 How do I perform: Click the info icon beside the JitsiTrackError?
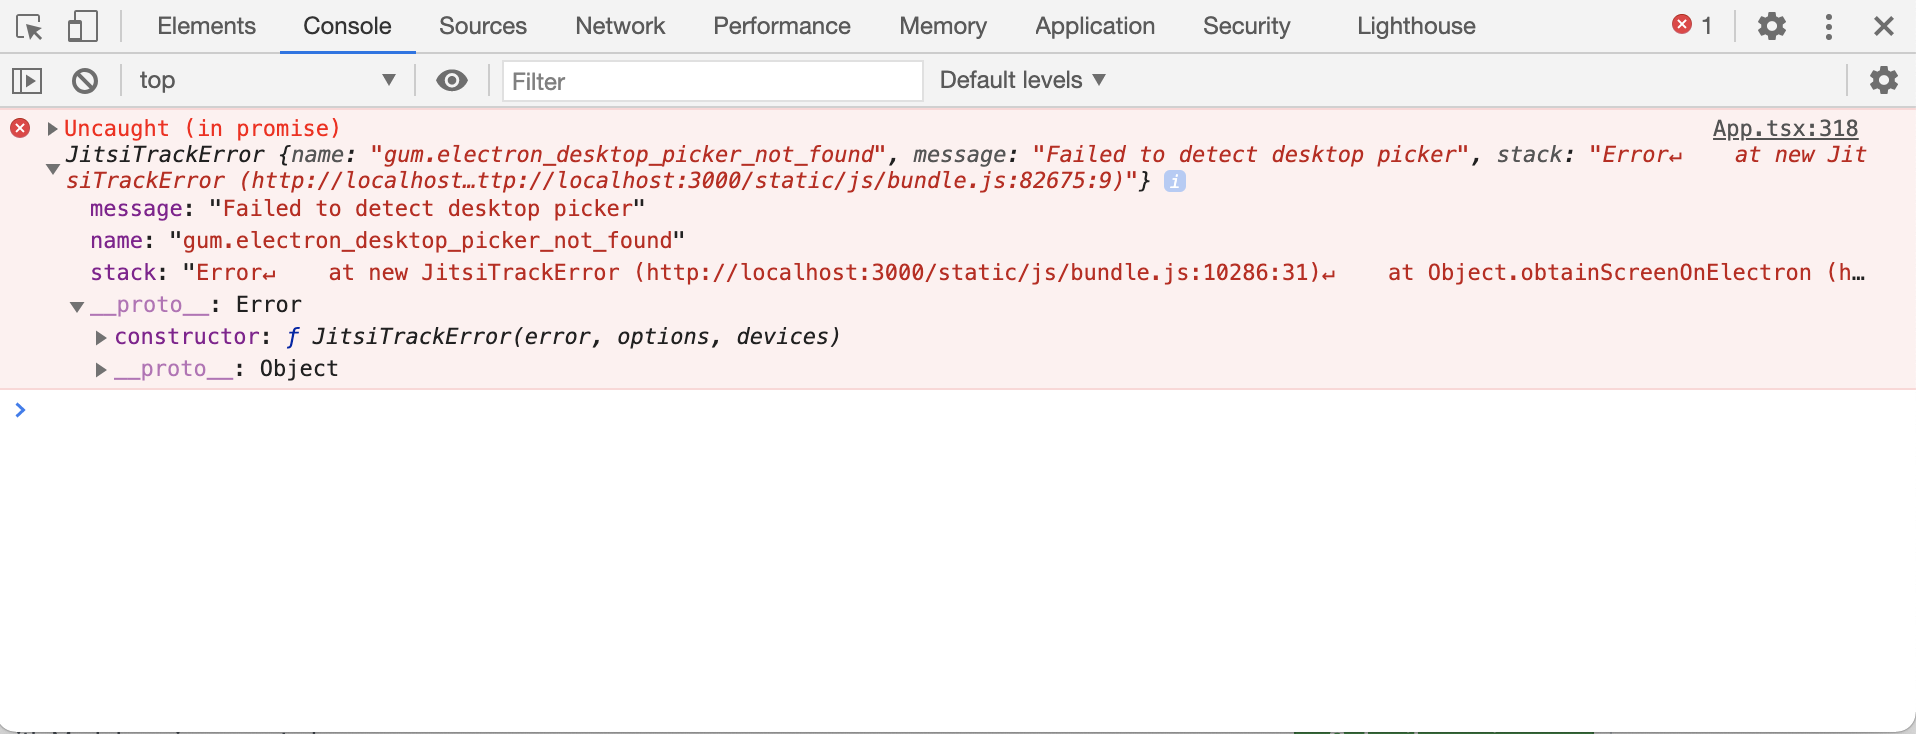(1176, 181)
